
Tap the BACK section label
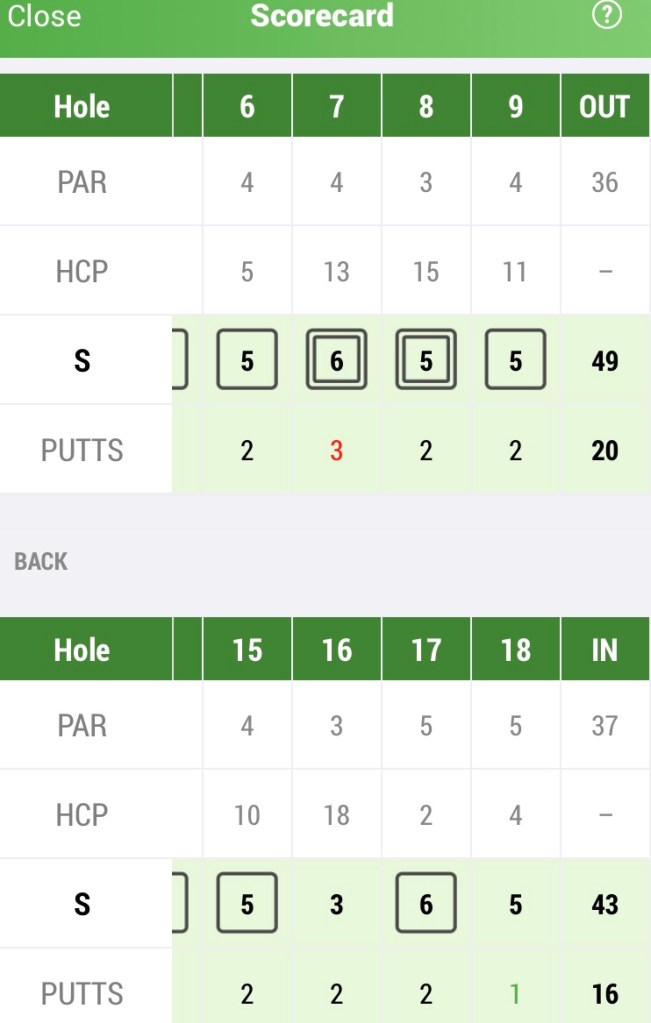[x=41, y=562]
